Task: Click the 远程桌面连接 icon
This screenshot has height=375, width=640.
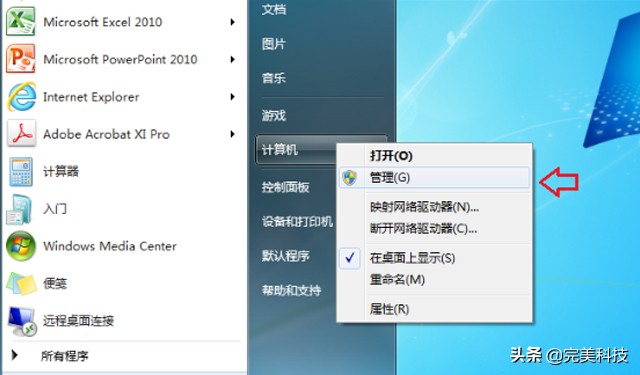Action: point(22,321)
